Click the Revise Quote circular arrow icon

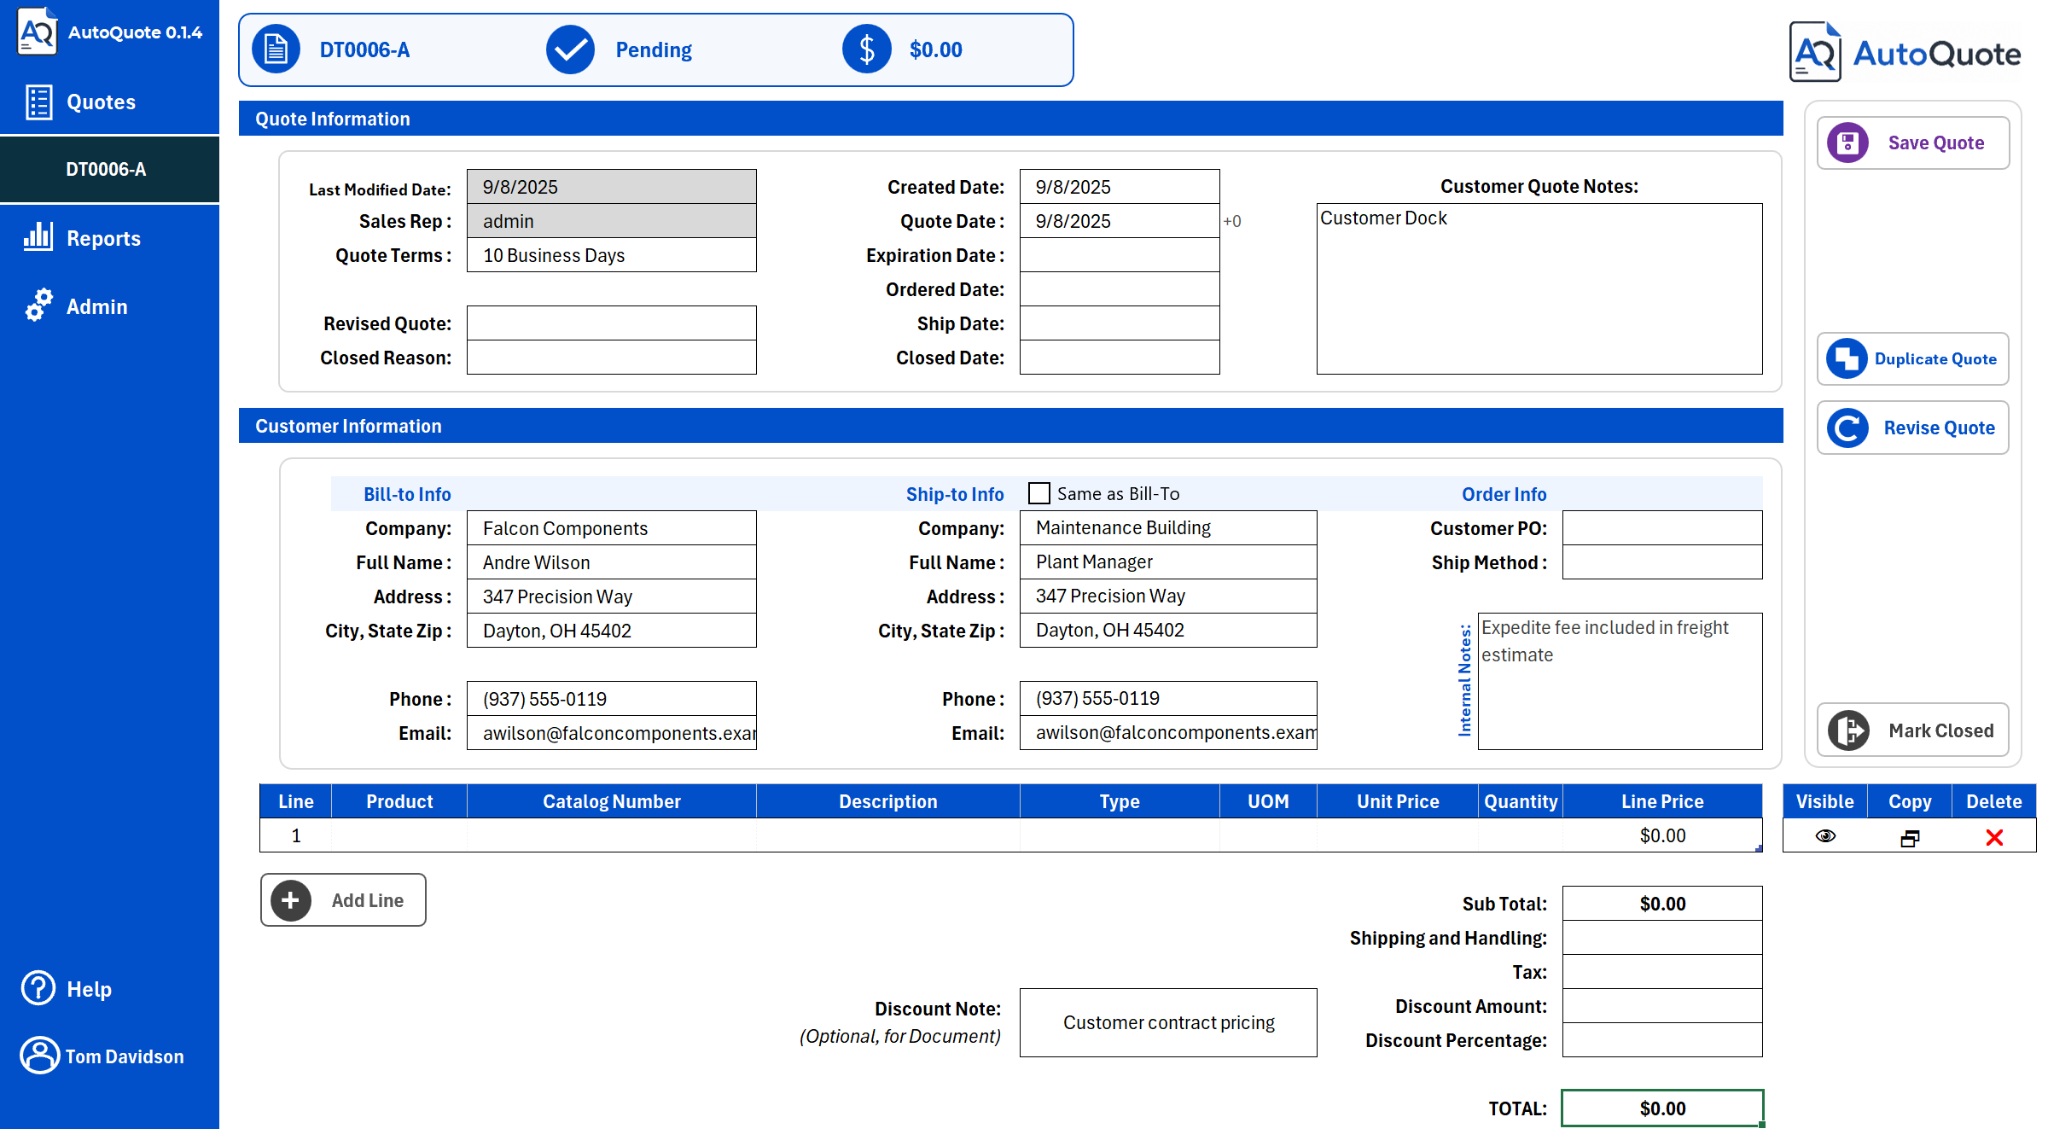pos(1848,428)
